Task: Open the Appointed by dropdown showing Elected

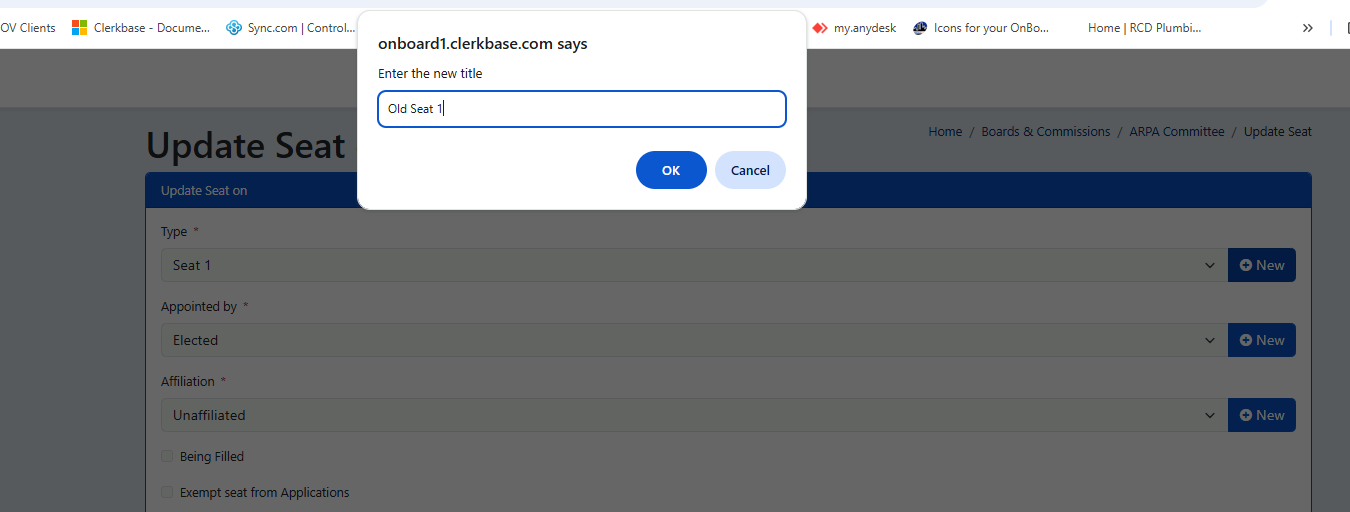Action: (694, 340)
